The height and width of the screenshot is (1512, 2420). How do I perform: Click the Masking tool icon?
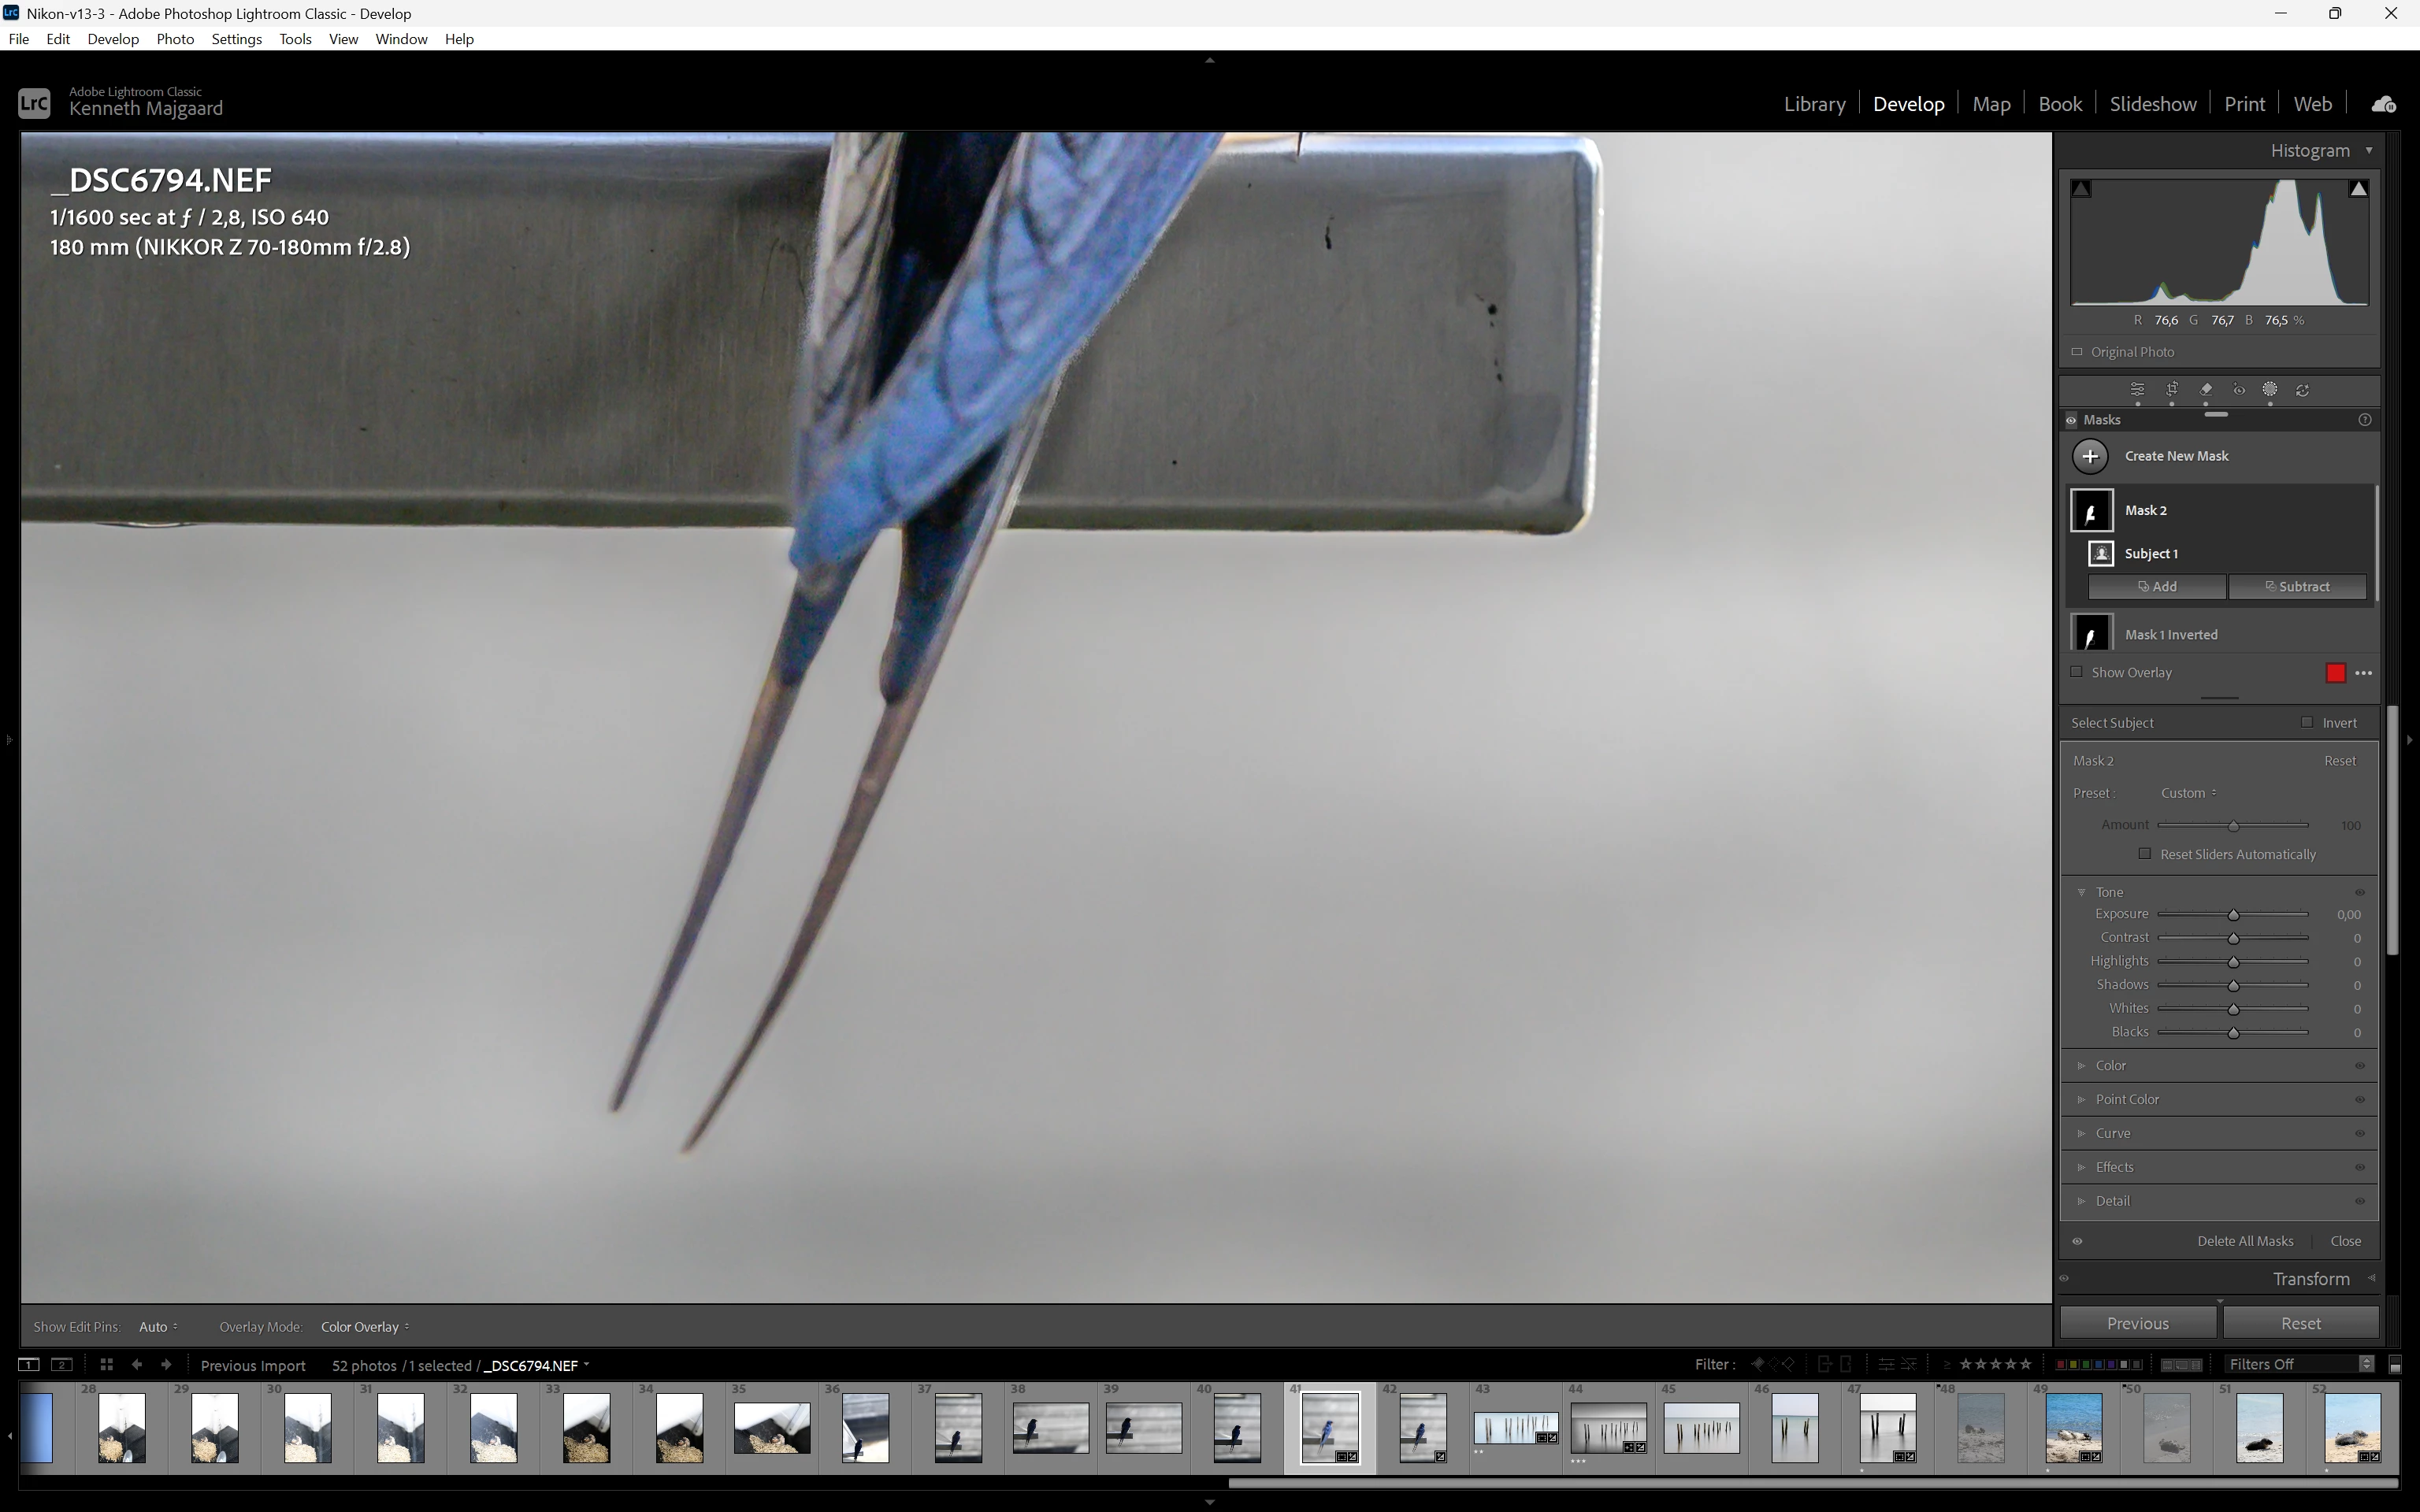pos(2270,390)
